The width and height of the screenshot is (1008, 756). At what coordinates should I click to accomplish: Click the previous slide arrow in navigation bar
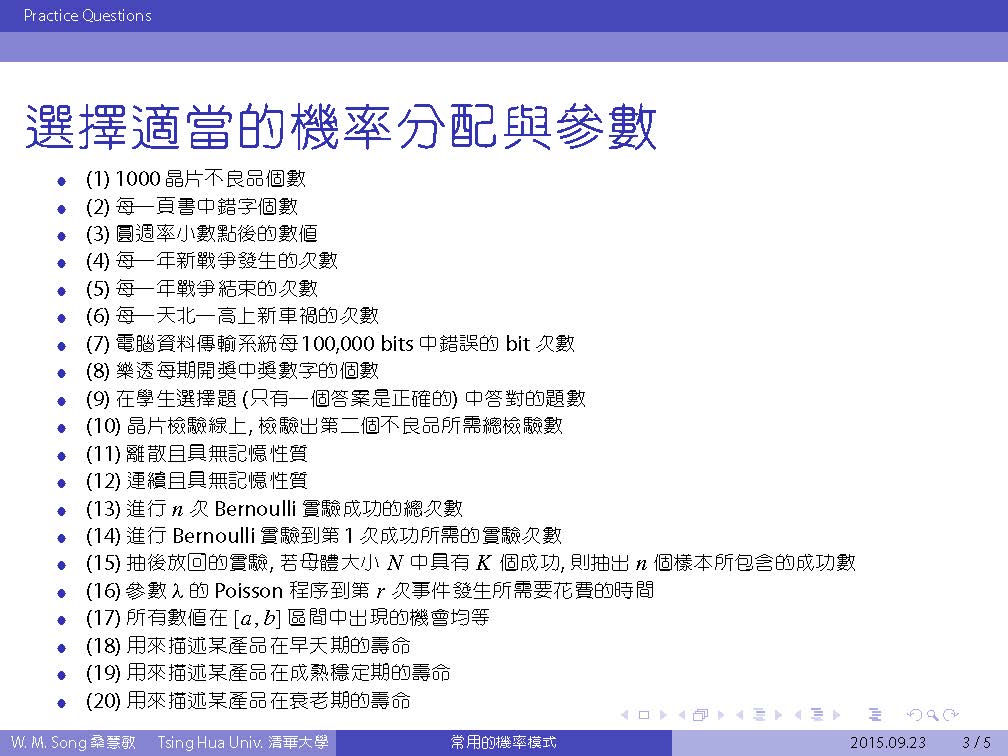click(x=626, y=715)
